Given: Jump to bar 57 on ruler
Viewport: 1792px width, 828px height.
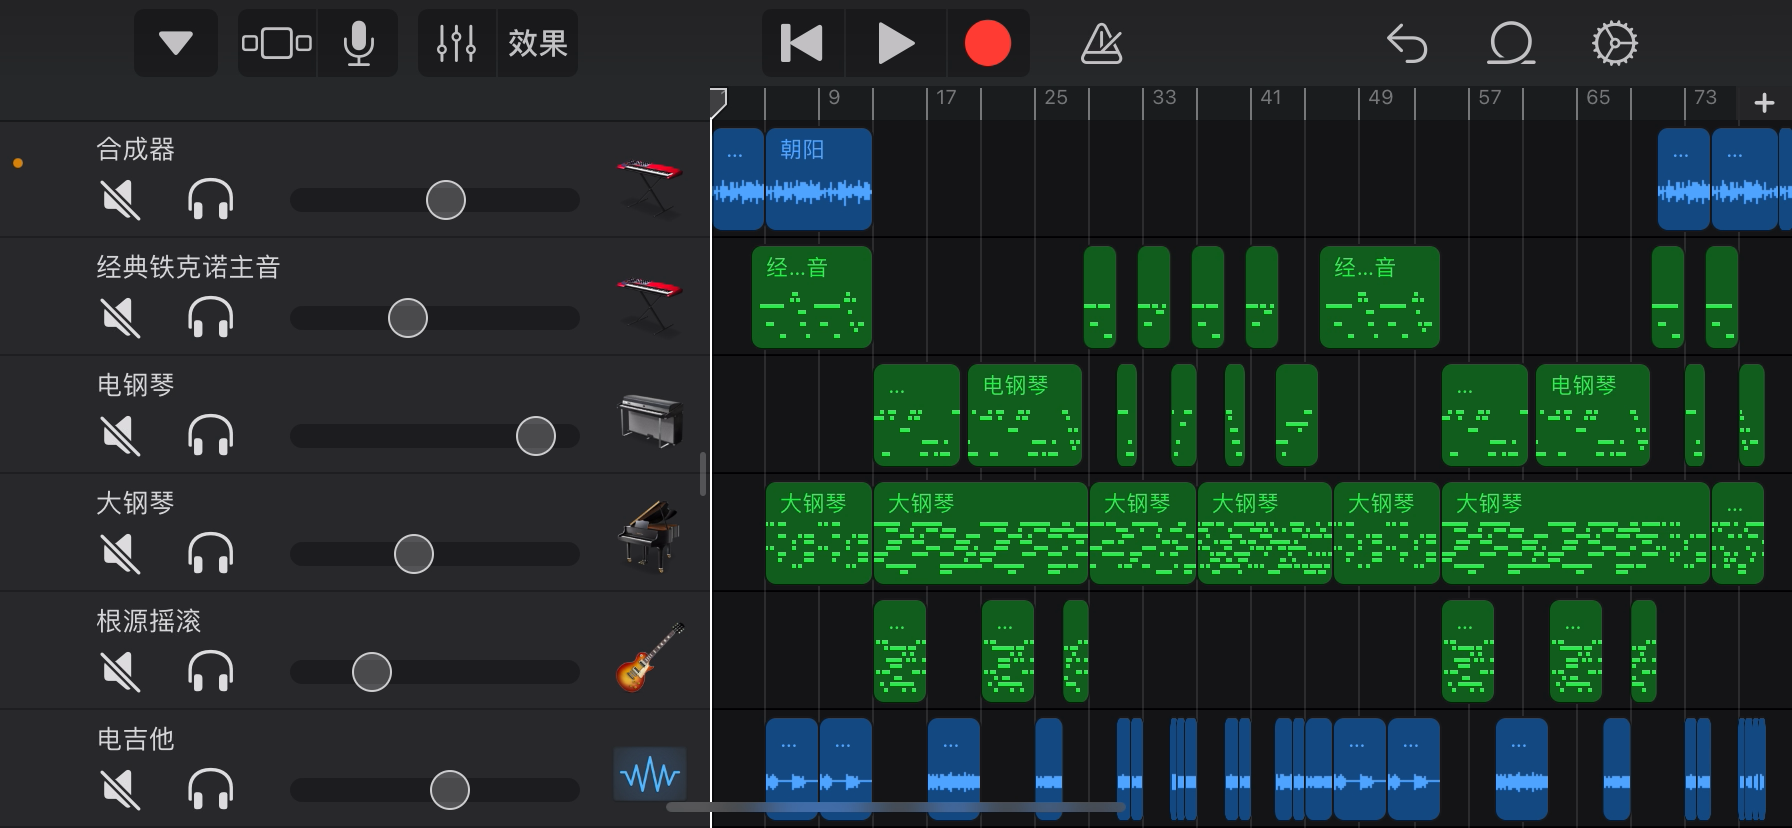Looking at the screenshot, I should [1490, 98].
